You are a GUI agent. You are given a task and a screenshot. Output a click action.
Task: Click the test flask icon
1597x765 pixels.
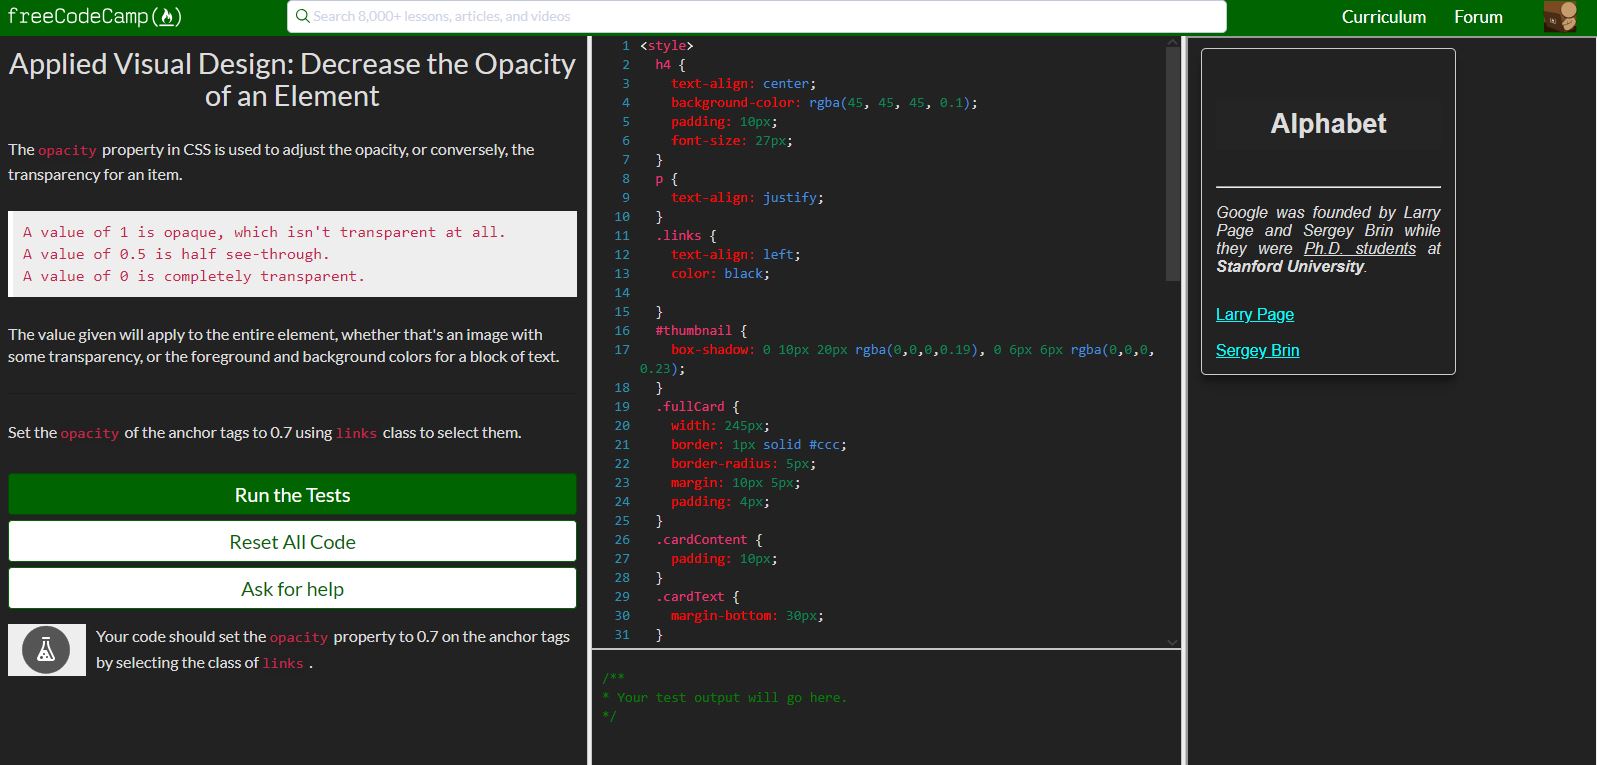46,650
